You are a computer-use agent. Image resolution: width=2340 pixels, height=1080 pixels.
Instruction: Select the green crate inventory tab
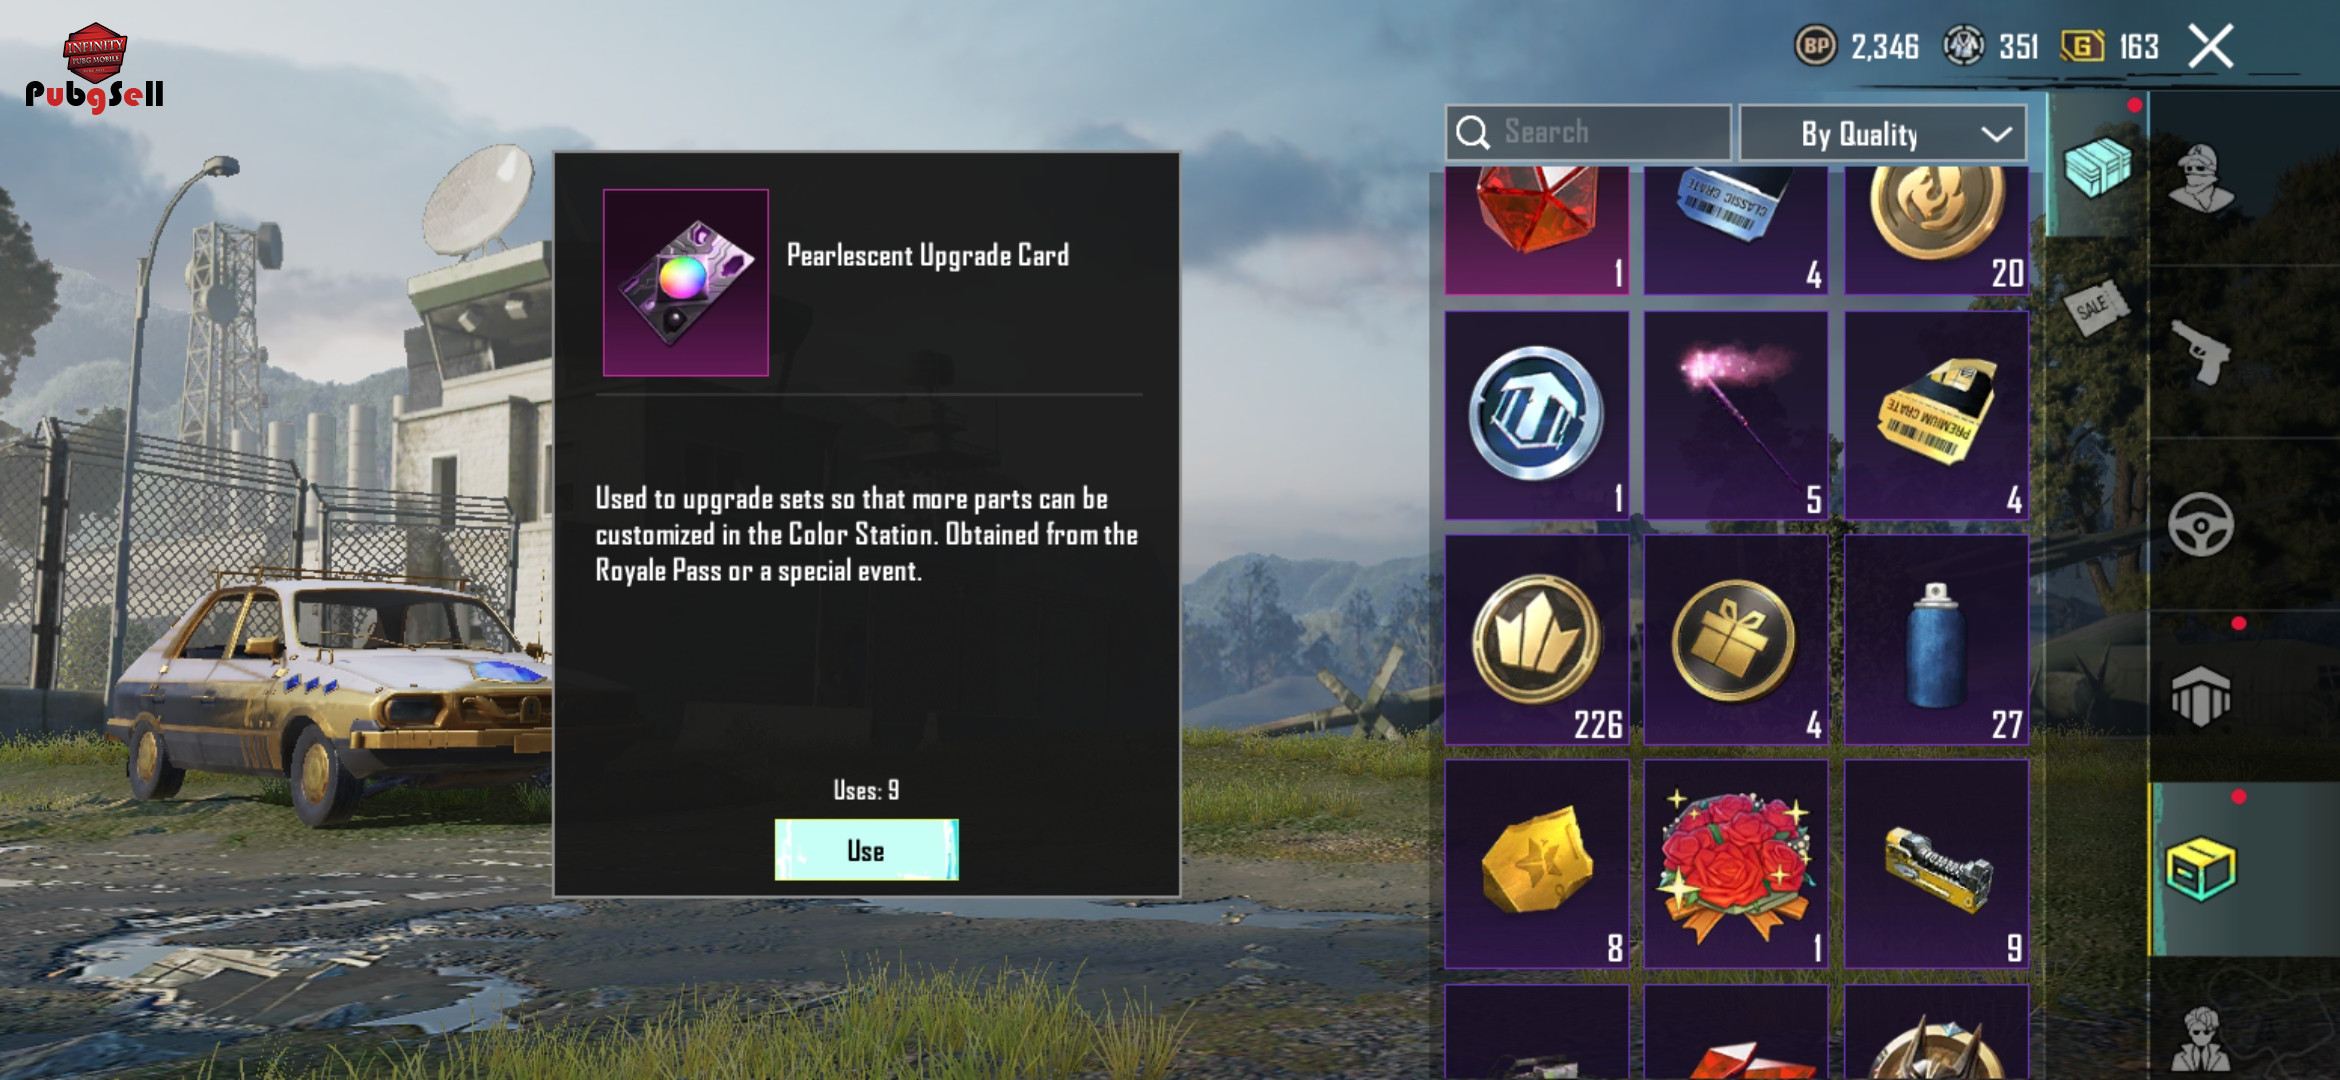click(x=2201, y=869)
